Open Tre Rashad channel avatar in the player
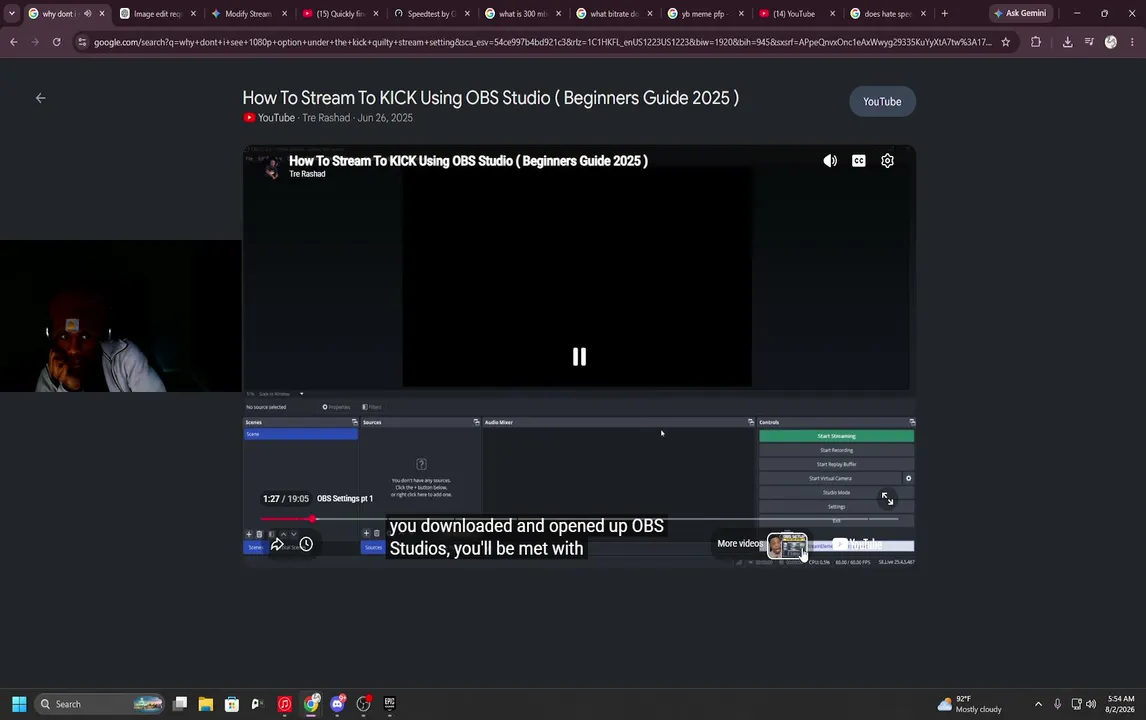 [272, 167]
